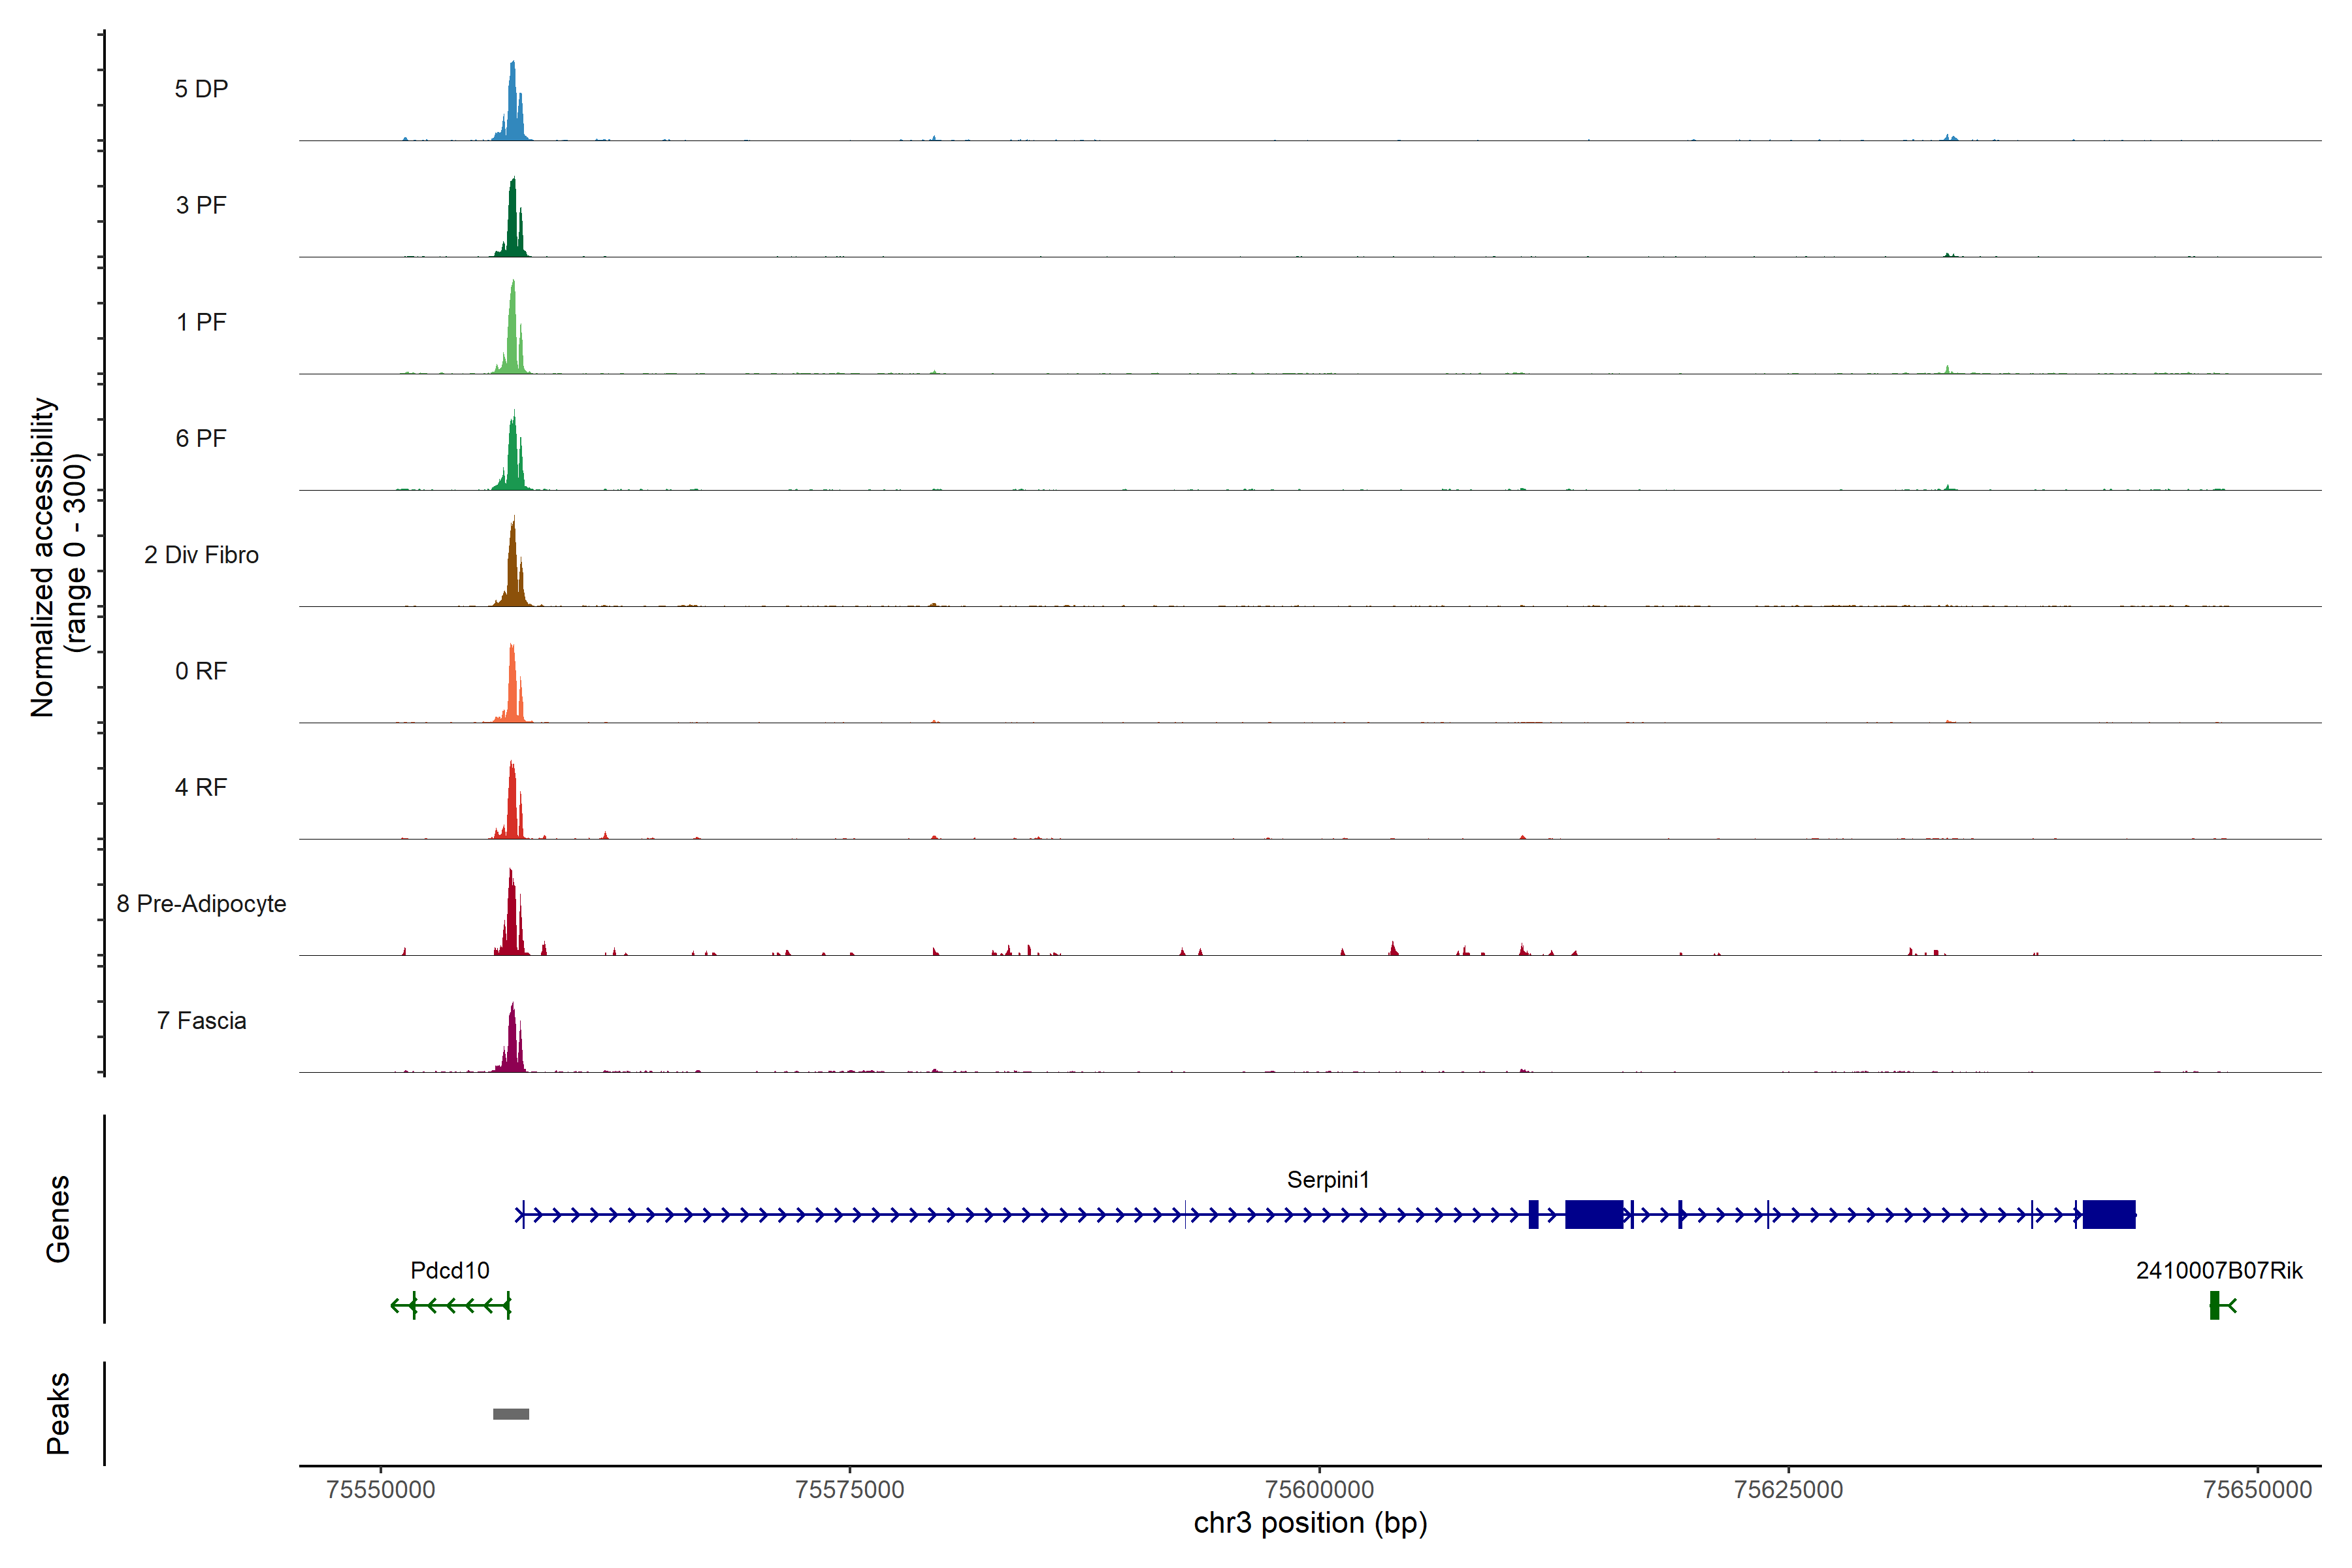Screen dimensions: 2352x1568
Task: Select the 1 PF track label
Action: (x=201, y=322)
